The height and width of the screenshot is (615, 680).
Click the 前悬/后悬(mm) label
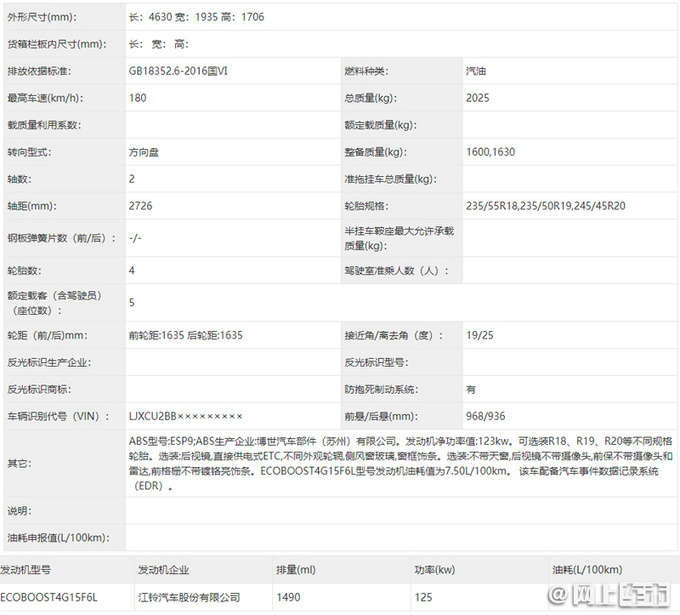(x=381, y=416)
